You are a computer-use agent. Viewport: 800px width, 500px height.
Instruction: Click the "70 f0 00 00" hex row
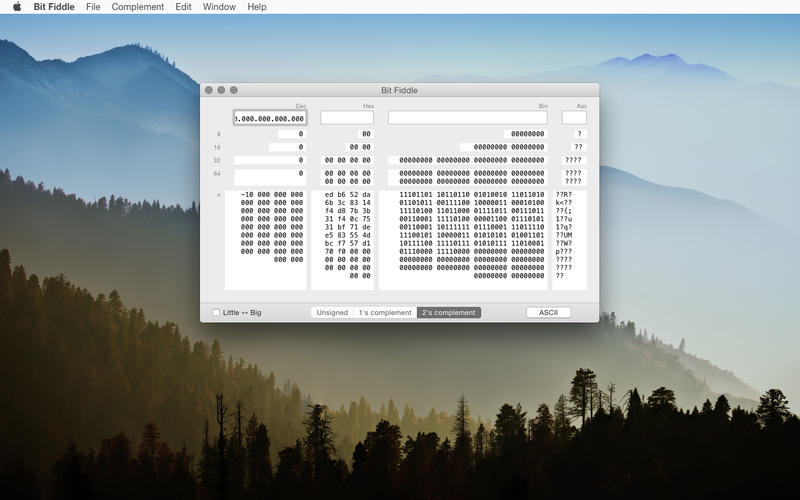[x=347, y=252]
